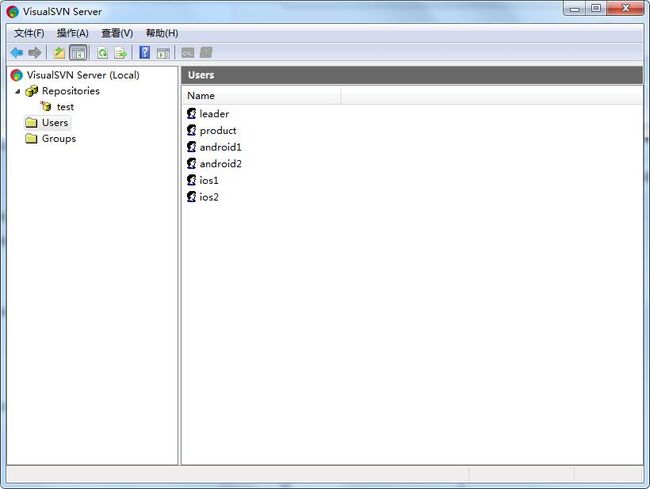Image resolution: width=650 pixels, height=489 pixels.
Task: Click the user icon beside product
Action: [192, 130]
